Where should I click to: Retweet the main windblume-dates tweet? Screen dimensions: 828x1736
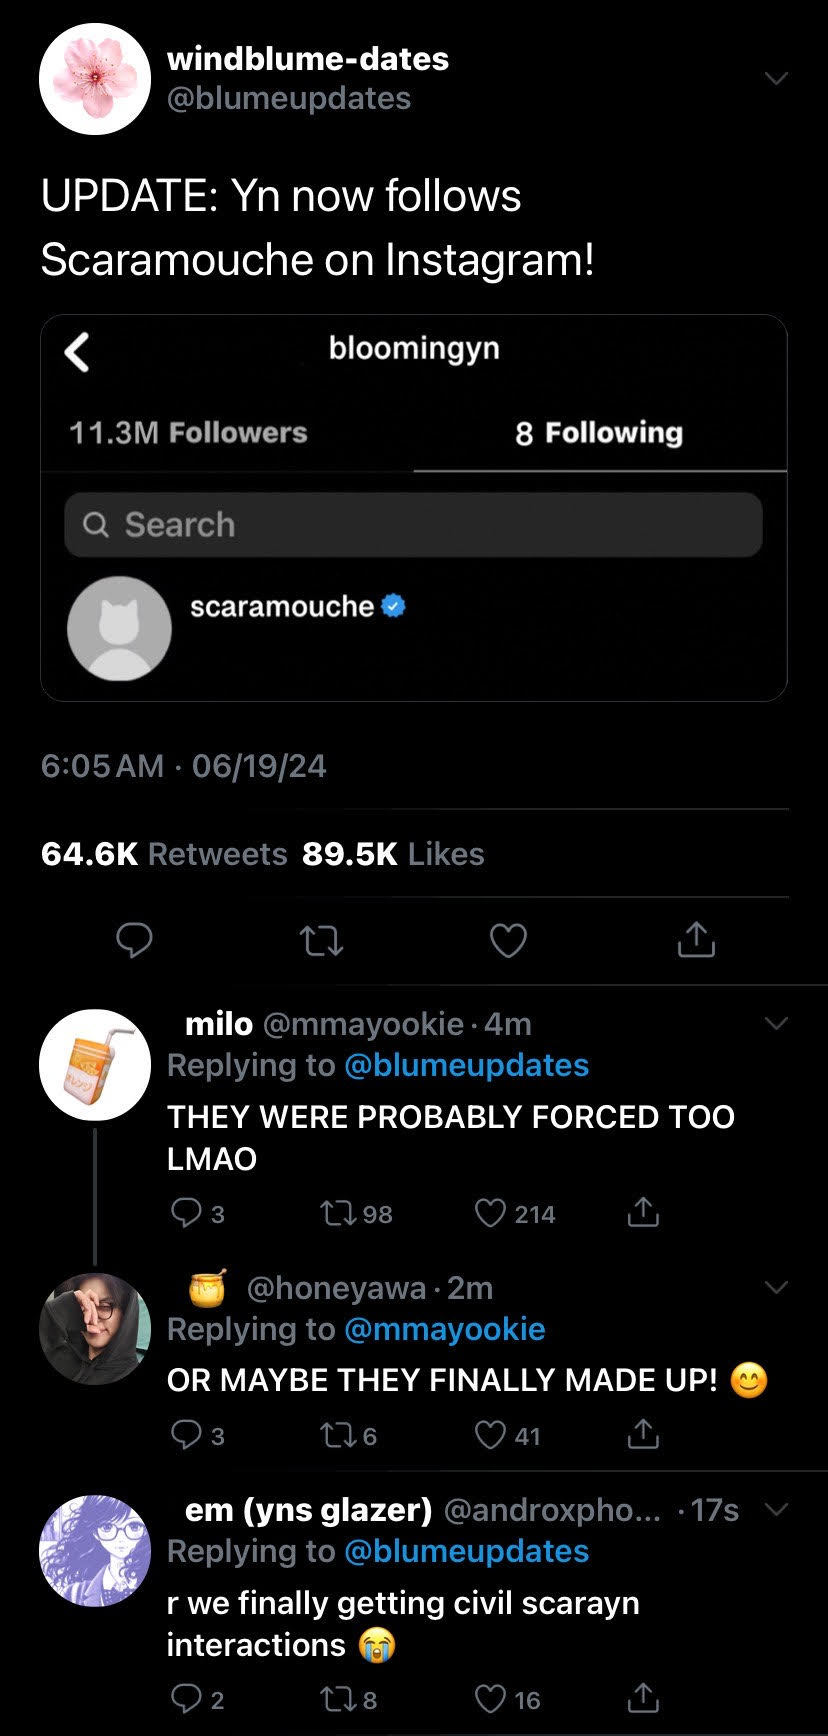tap(322, 941)
